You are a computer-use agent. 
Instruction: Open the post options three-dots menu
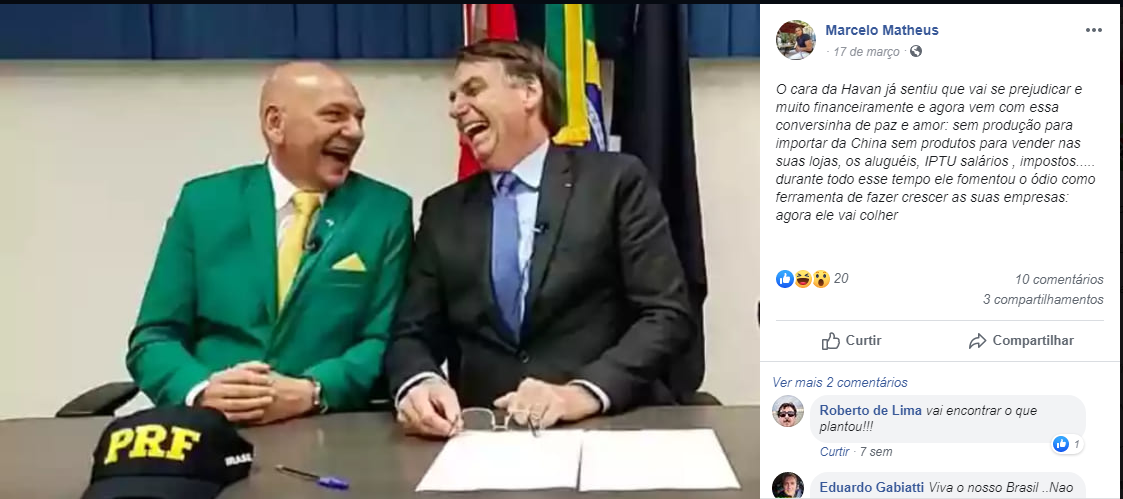click(x=1094, y=30)
